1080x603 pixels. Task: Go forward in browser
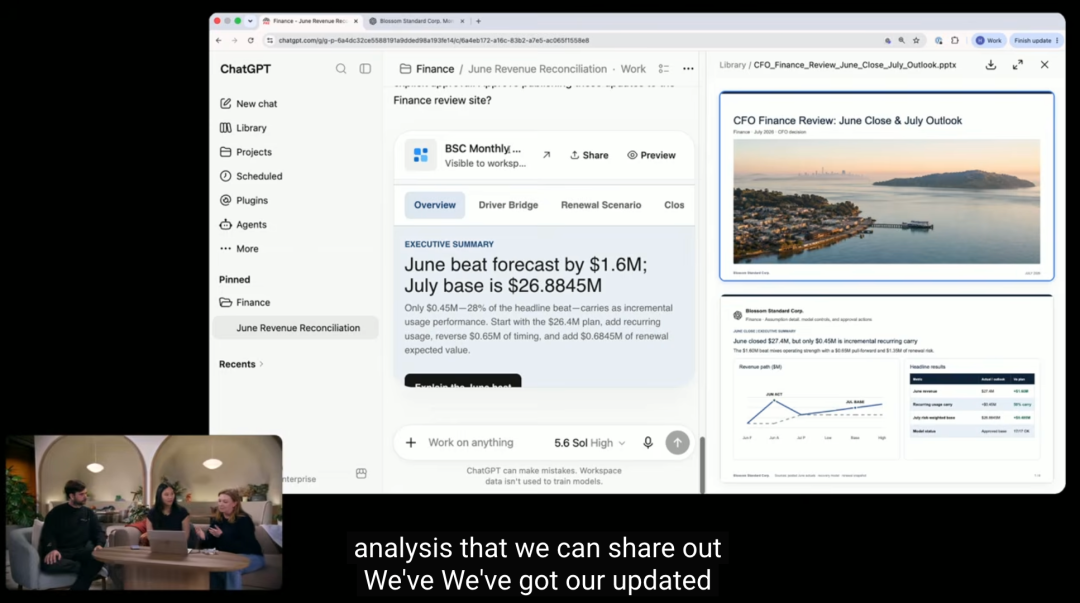click(234, 41)
